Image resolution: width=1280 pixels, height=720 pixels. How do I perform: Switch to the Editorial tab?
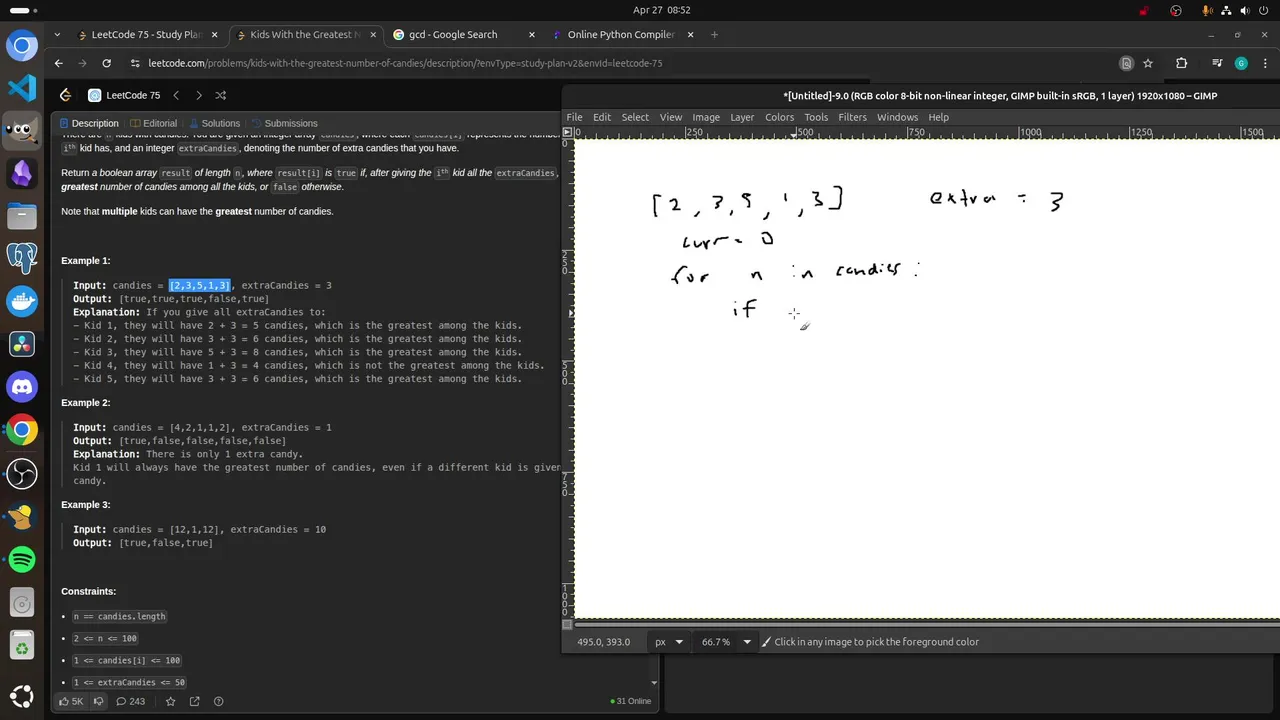pyautogui.click(x=153, y=123)
